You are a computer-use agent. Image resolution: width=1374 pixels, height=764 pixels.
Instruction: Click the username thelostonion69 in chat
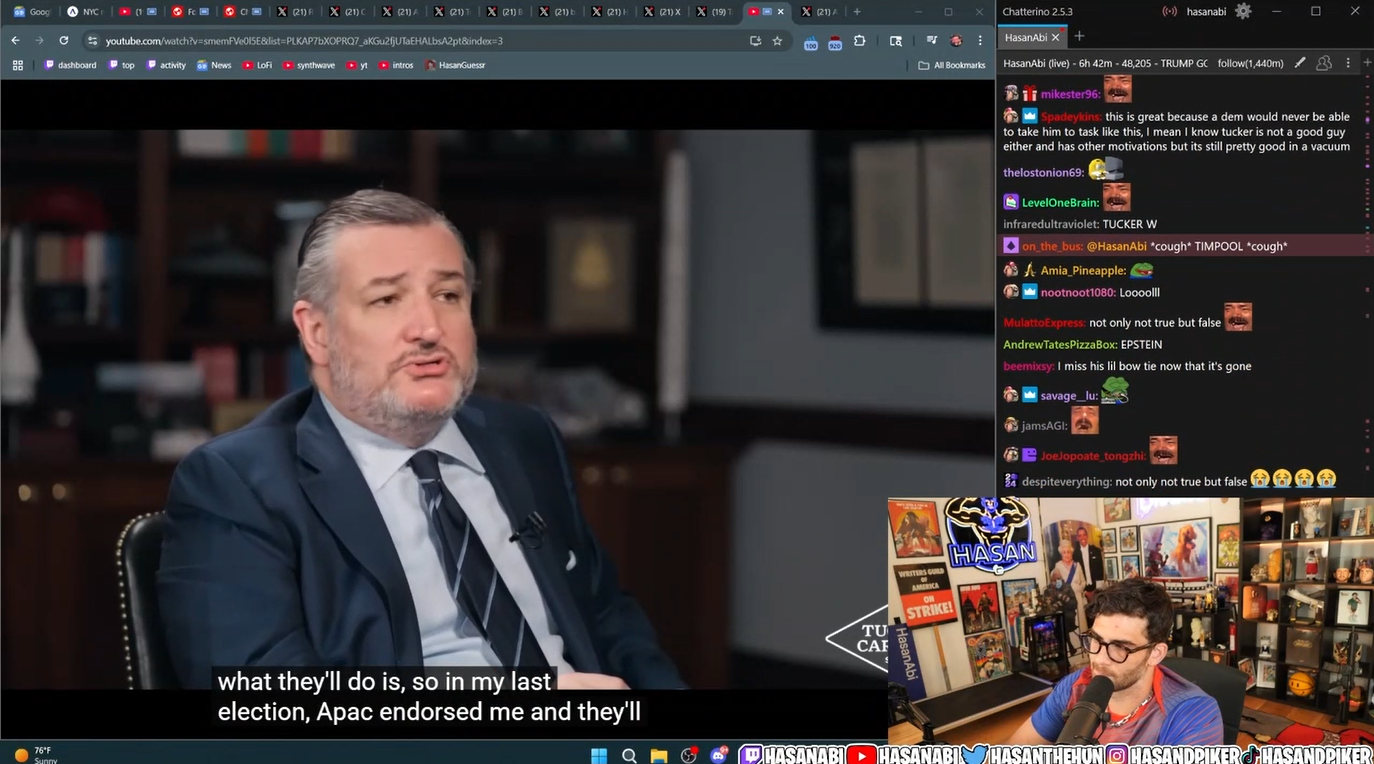(1043, 173)
